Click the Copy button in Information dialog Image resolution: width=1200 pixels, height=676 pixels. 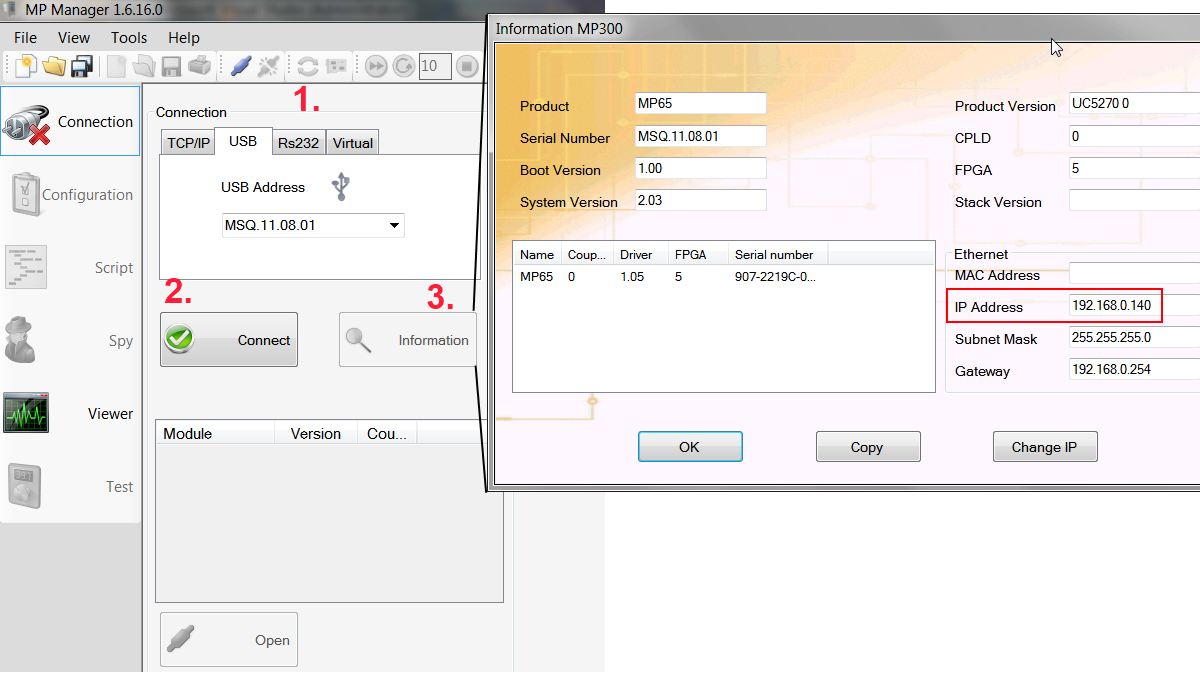[867, 447]
